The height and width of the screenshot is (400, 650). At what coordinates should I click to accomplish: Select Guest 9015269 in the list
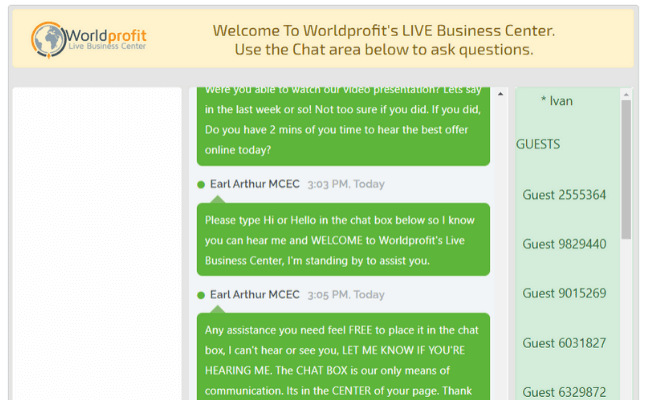(x=564, y=293)
